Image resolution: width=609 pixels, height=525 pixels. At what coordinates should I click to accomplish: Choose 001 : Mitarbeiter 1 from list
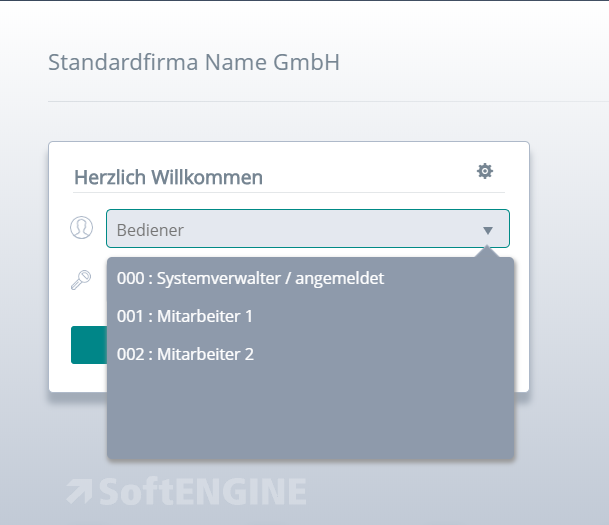coord(185,316)
